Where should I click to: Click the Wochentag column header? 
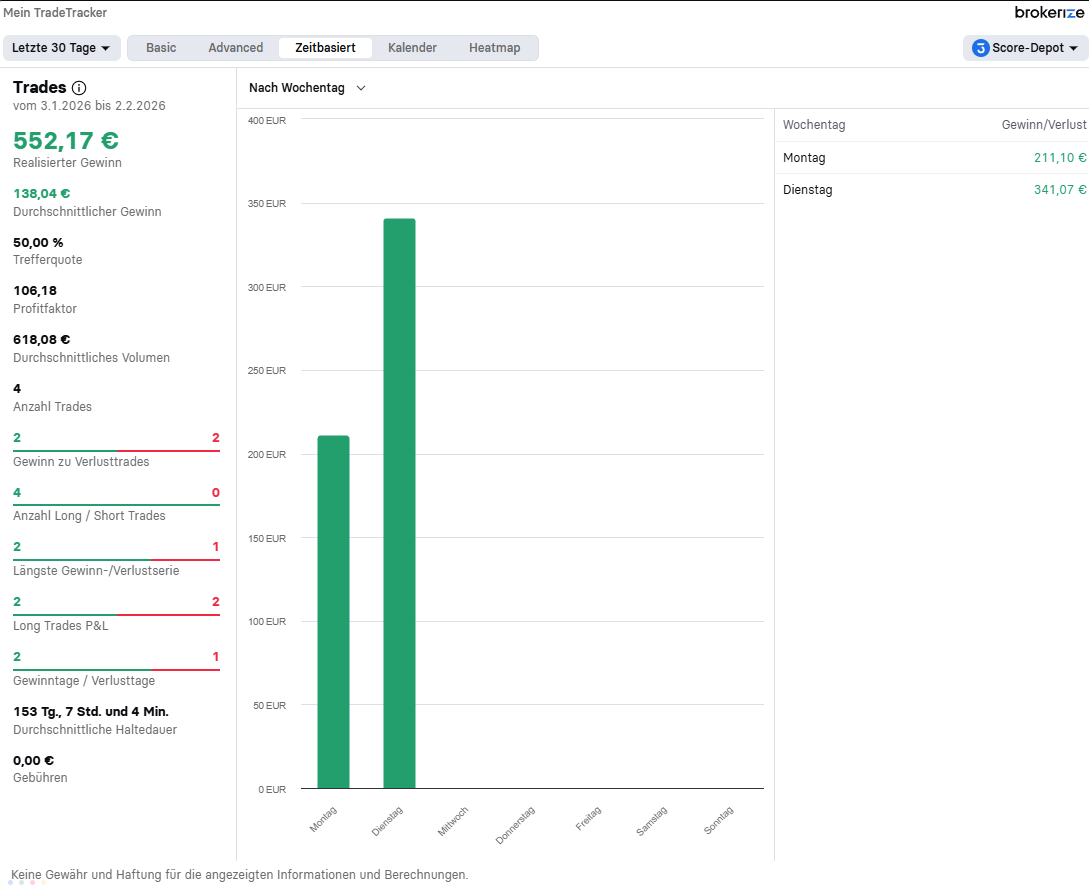coord(814,125)
